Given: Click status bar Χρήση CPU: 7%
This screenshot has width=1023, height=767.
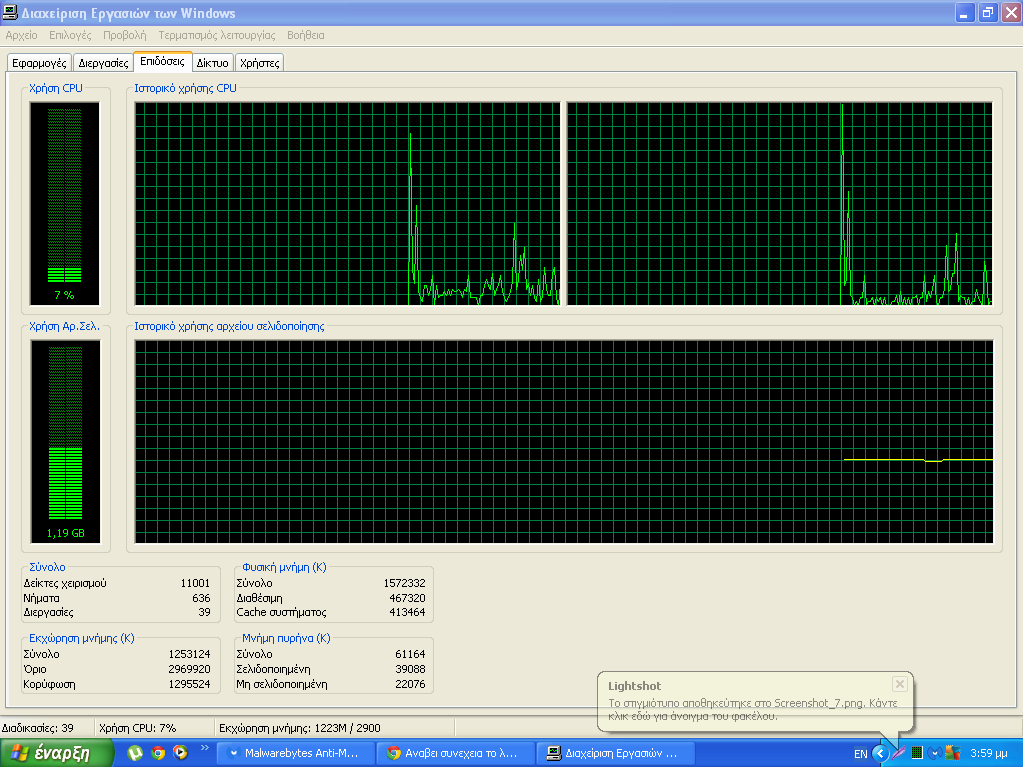Looking at the screenshot, I should [x=137, y=728].
